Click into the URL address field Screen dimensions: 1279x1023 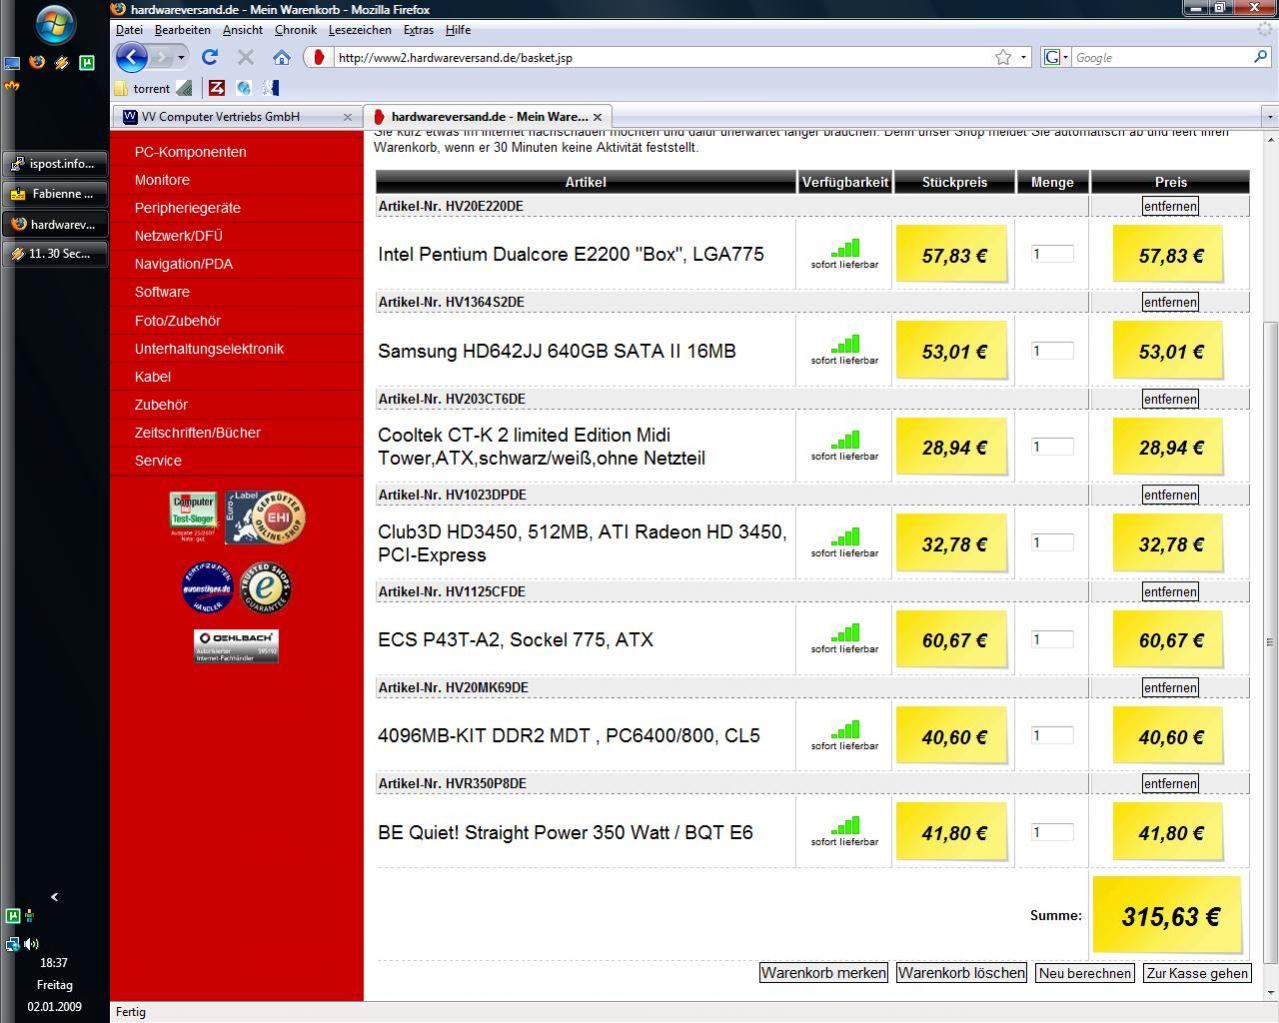(660, 58)
